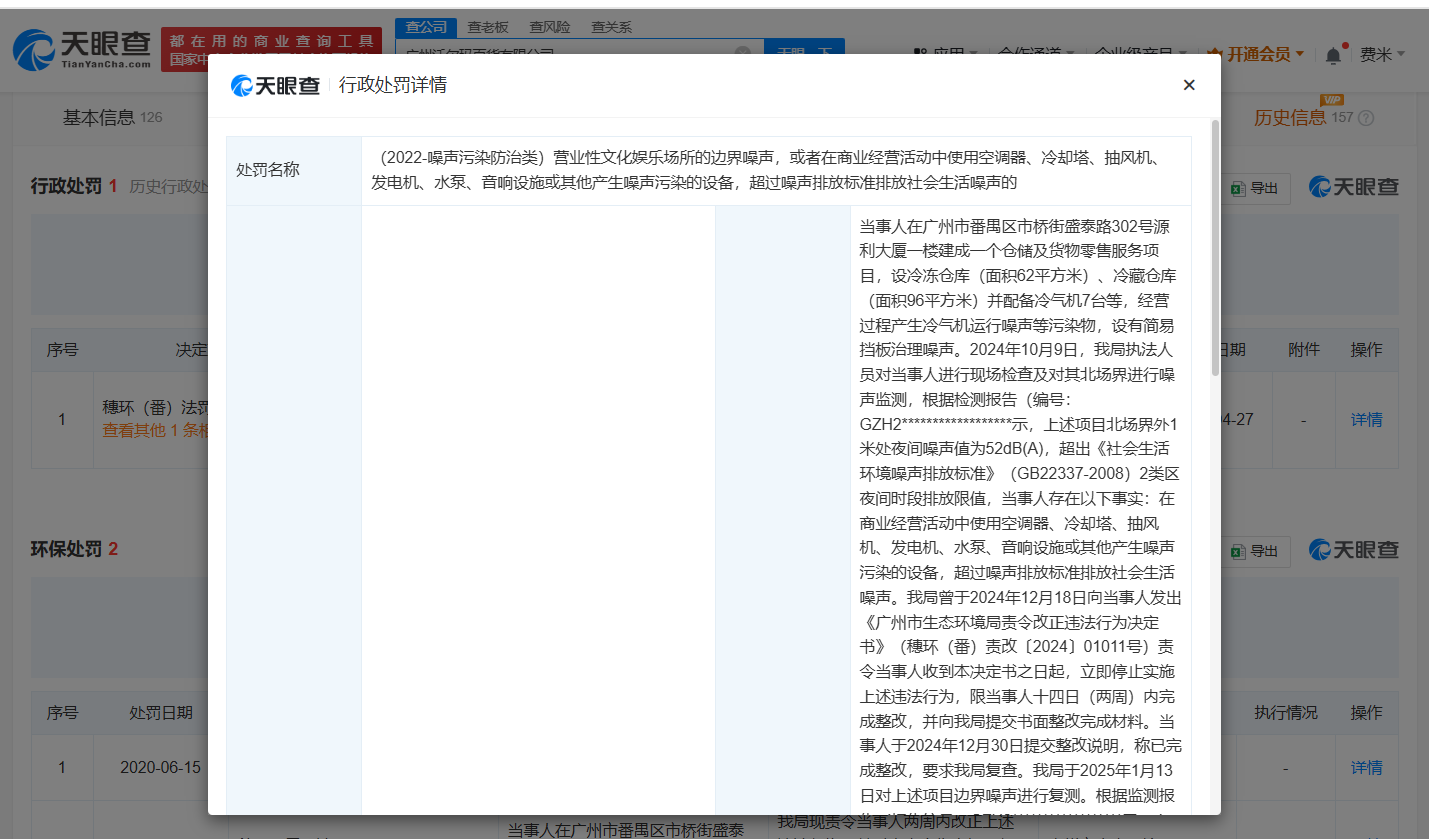1429x839 pixels.
Task: Expand the 开通会员 dropdown
Action: tap(1256, 54)
